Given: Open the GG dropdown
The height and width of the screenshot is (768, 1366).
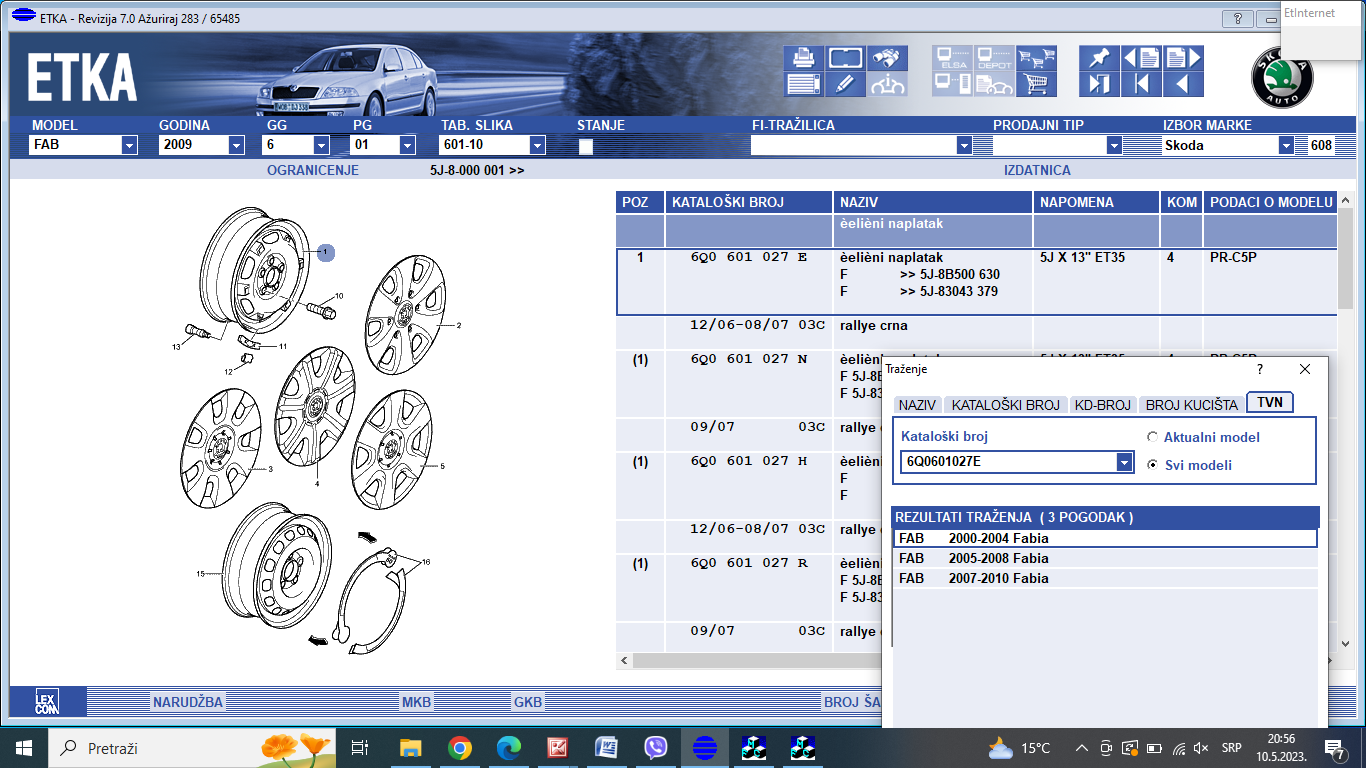Looking at the screenshot, I should click(x=321, y=145).
